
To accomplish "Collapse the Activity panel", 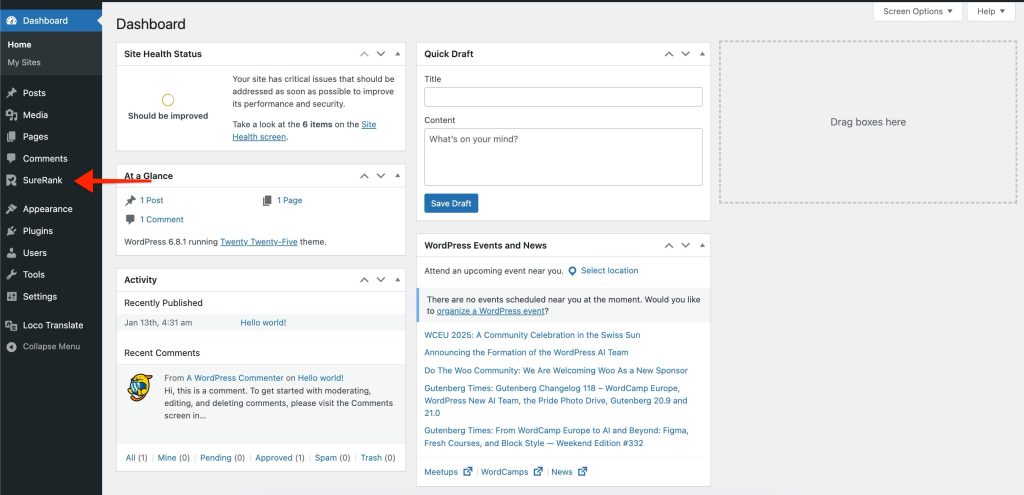I will click(x=397, y=280).
